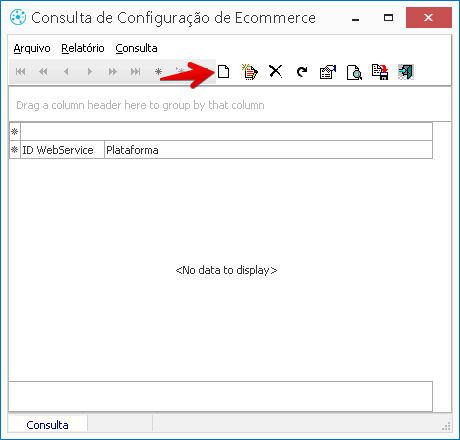
Task: Open the properties form icon
Action: pos(328,72)
